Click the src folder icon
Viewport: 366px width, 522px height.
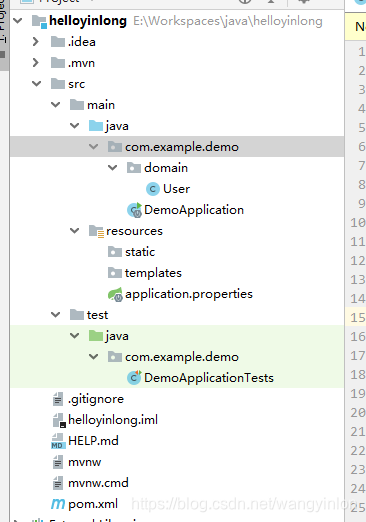pyautogui.click(x=58, y=84)
